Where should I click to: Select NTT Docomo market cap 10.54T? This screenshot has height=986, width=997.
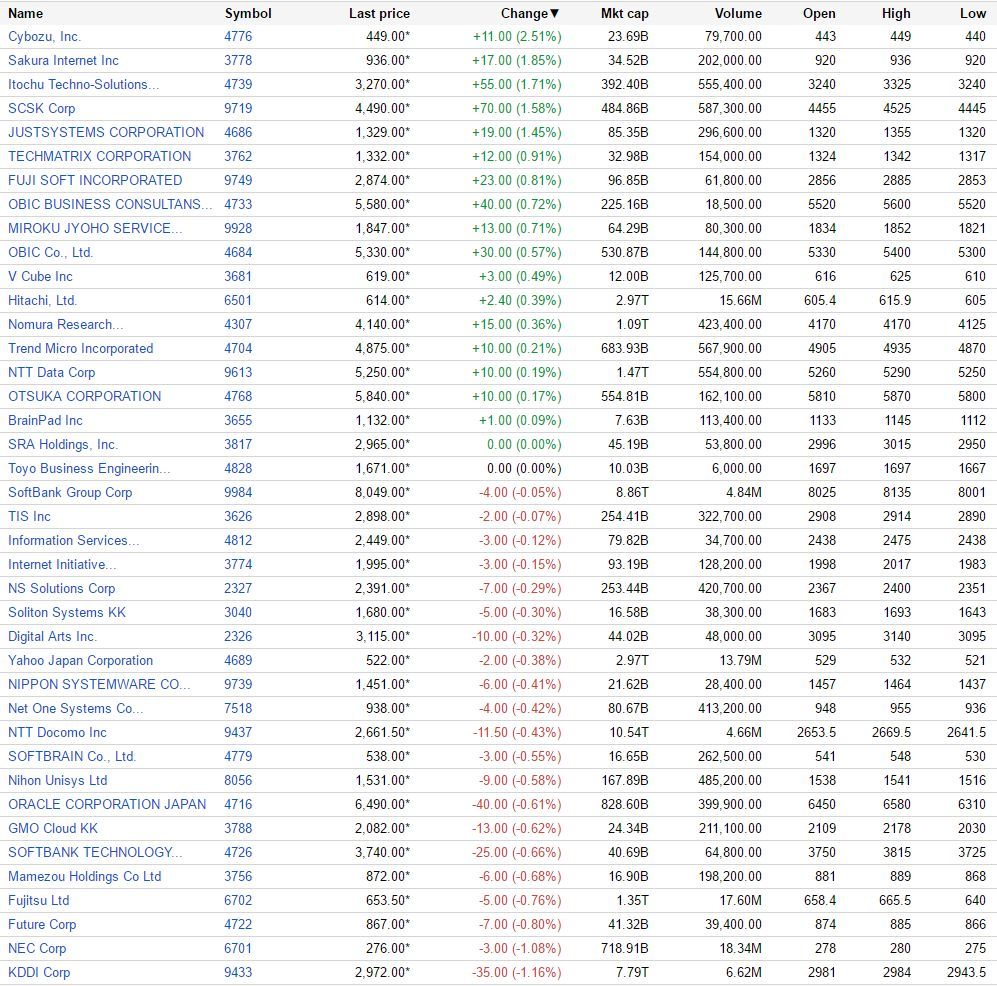coord(629,732)
